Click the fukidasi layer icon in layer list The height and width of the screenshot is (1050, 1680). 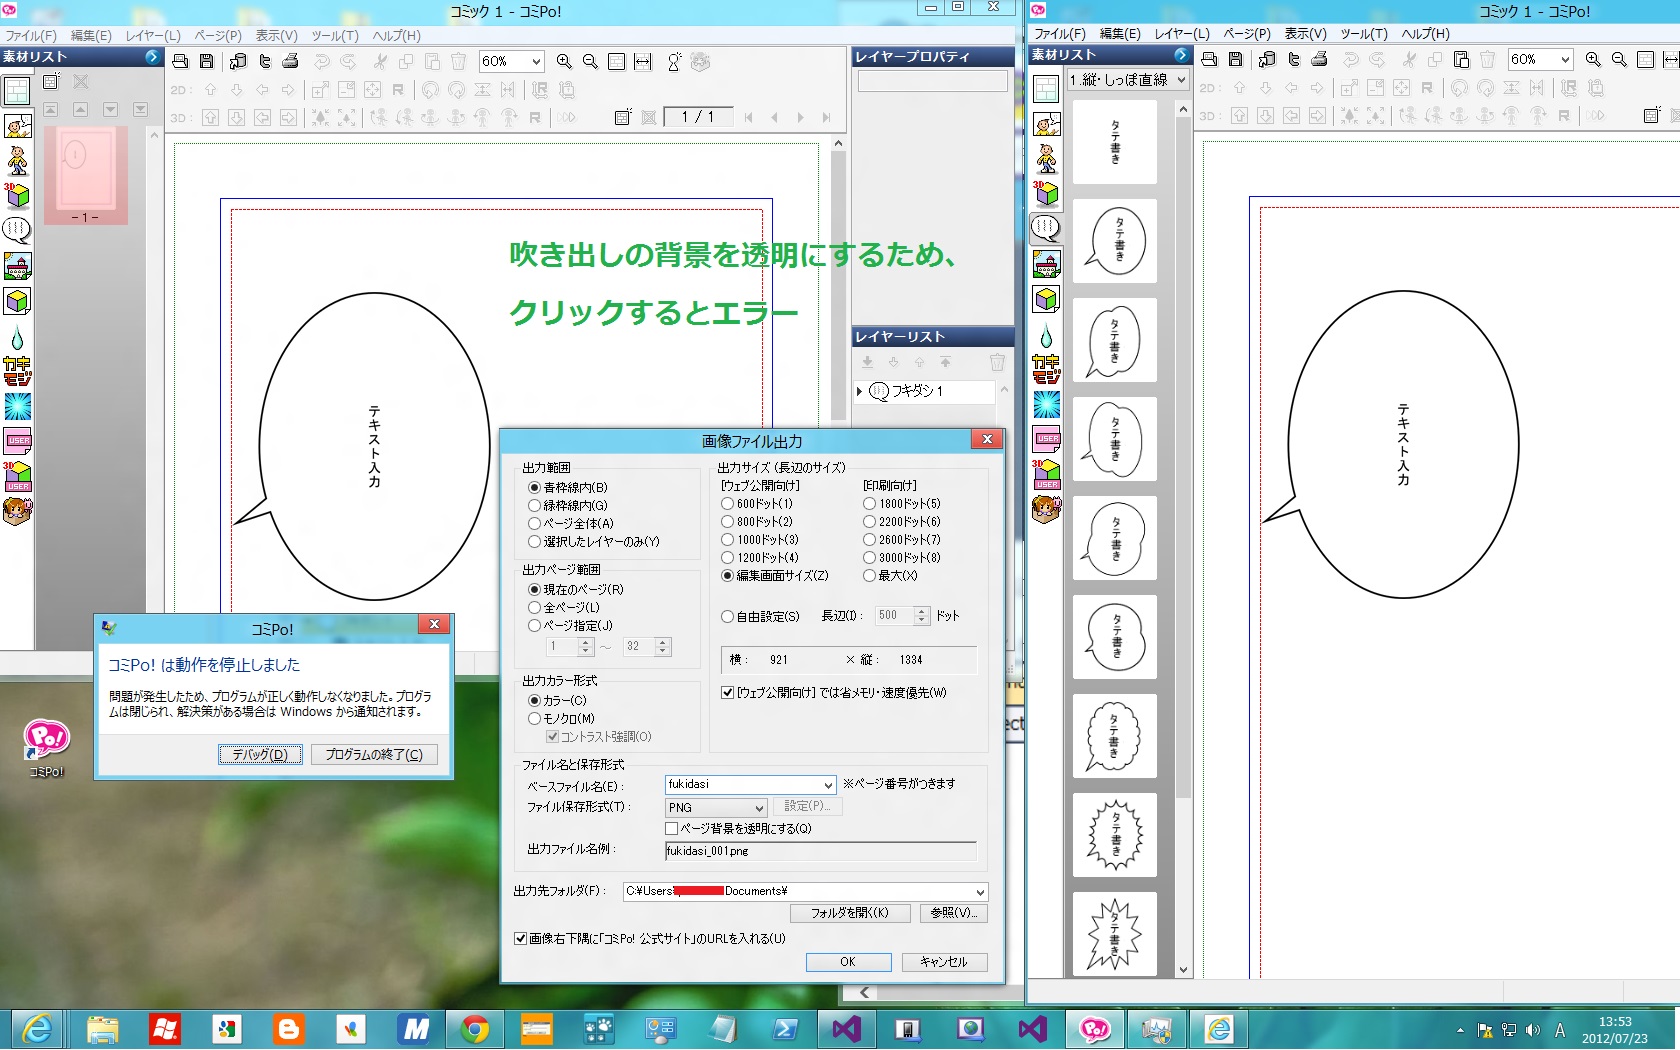click(879, 391)
